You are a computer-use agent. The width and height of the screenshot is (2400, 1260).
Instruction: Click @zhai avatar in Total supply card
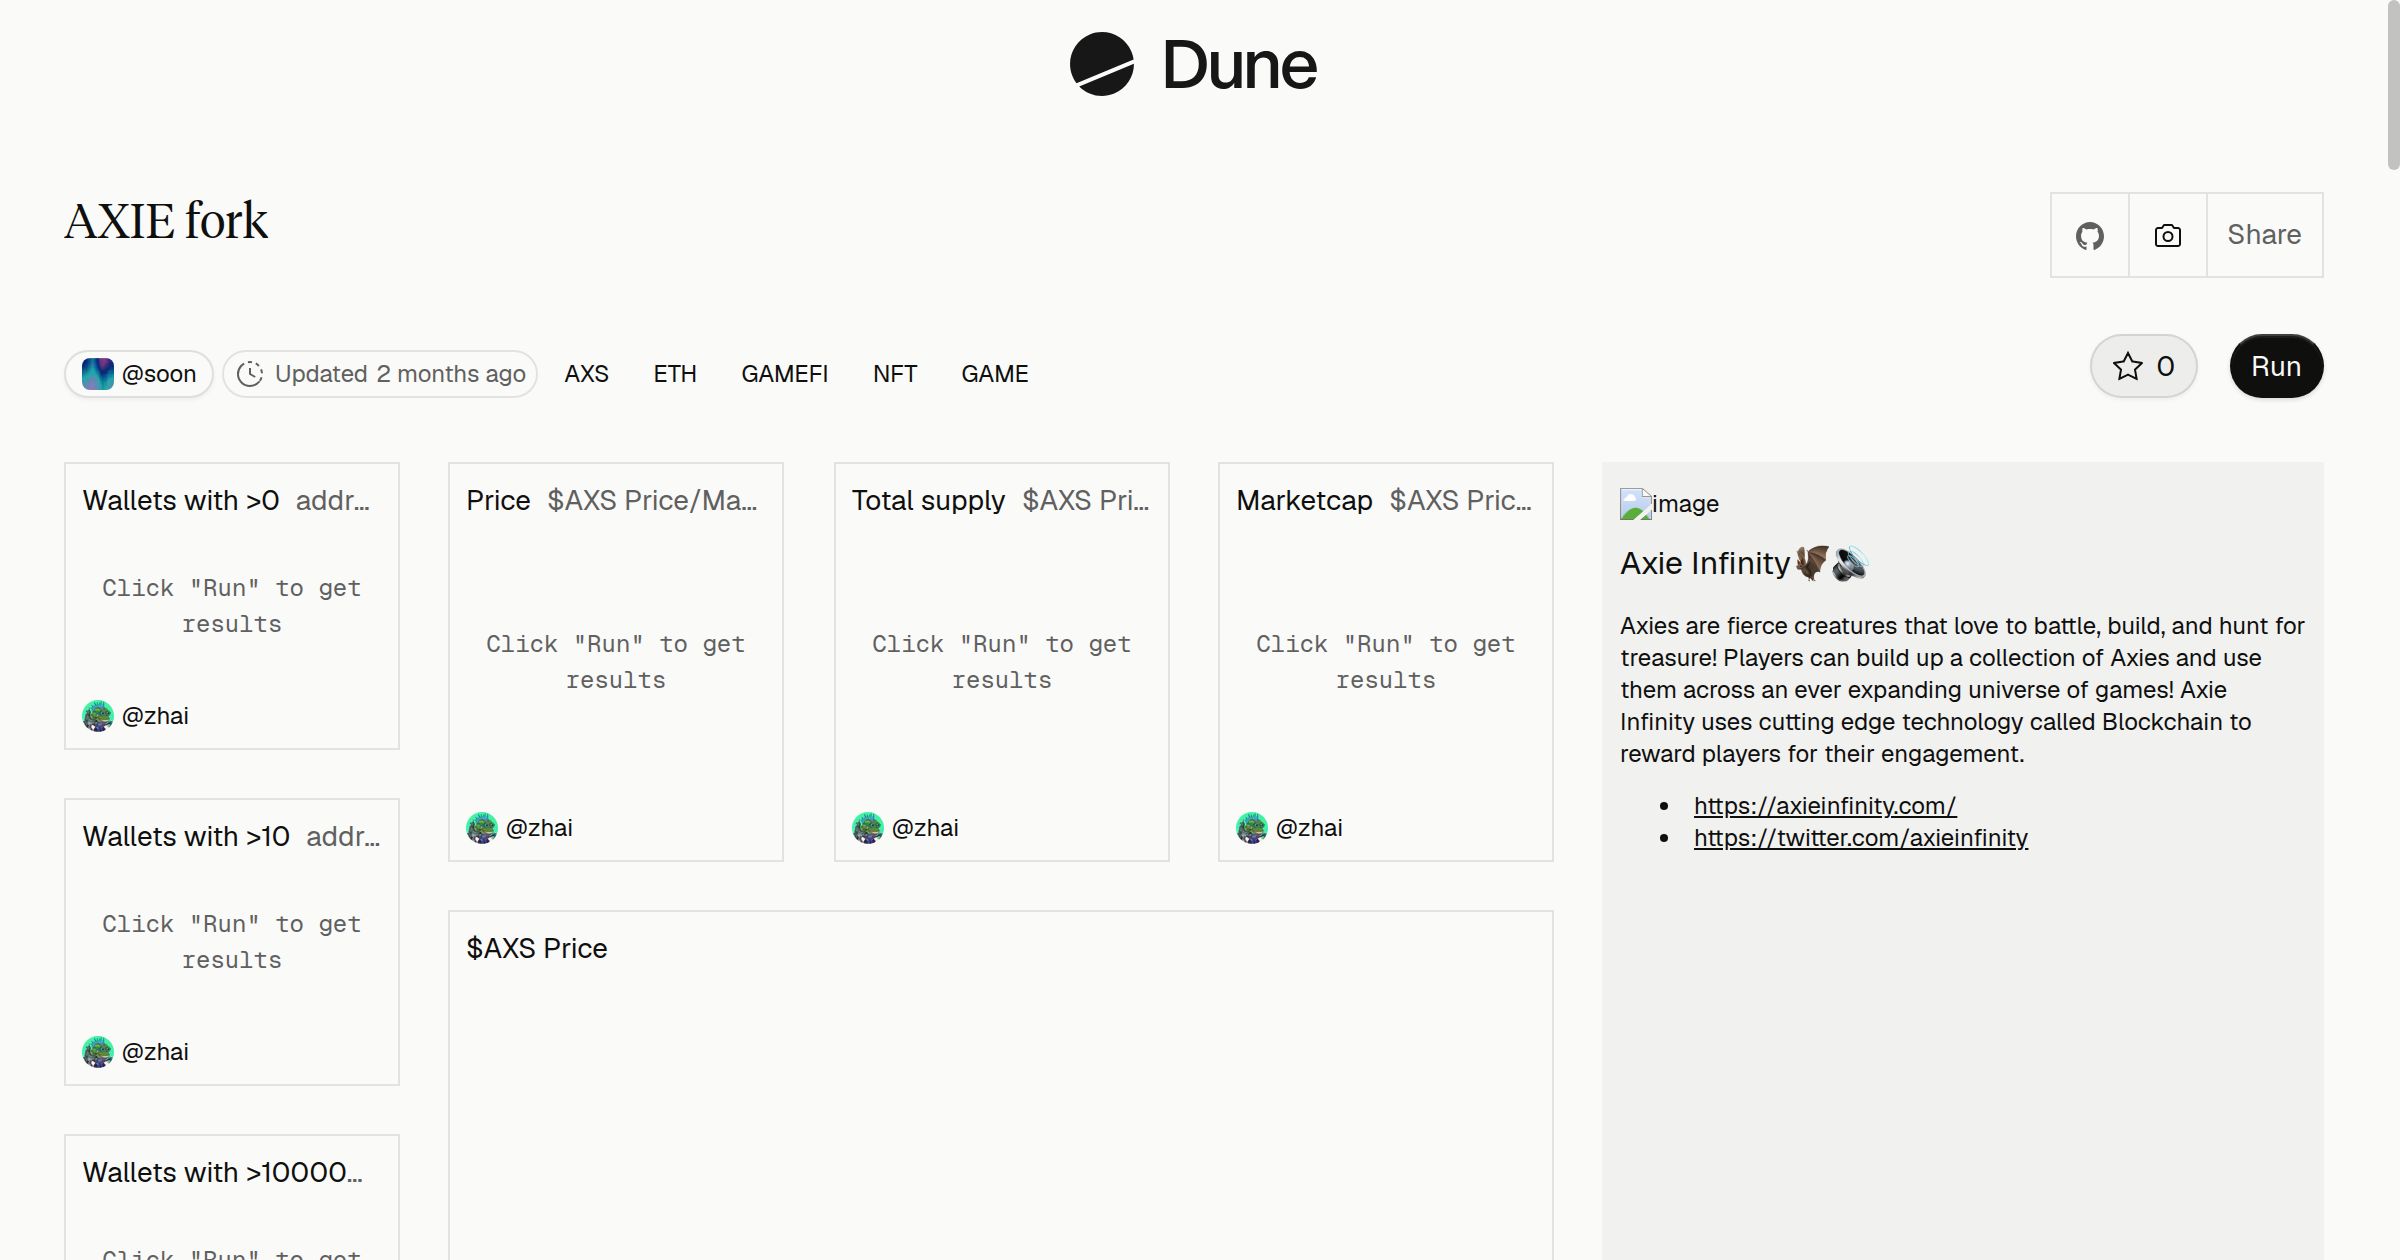[x=868, y=828]
